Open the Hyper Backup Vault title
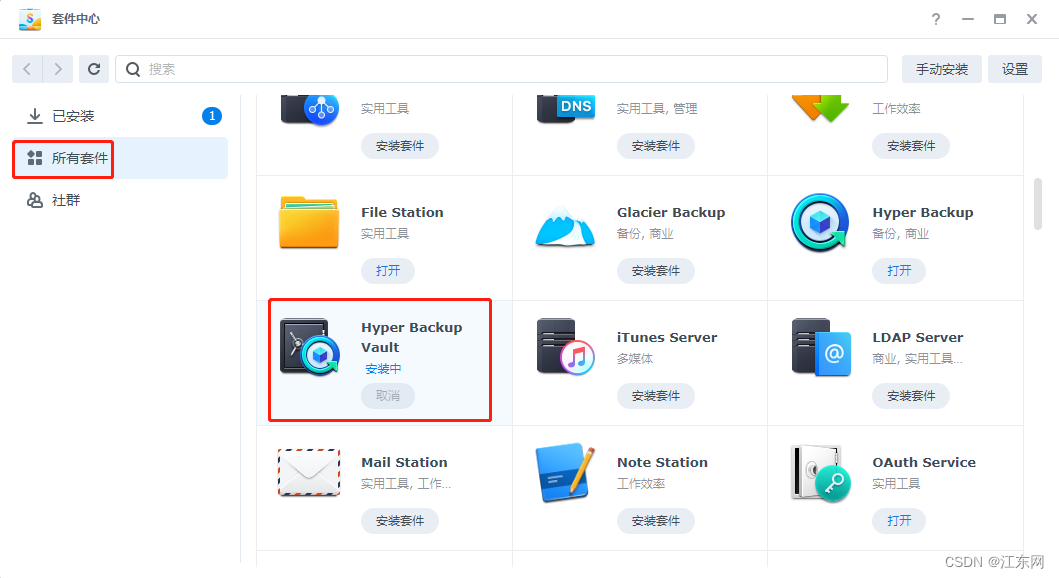This screenshot has height=578, width=1059. (x=411, y=337)
